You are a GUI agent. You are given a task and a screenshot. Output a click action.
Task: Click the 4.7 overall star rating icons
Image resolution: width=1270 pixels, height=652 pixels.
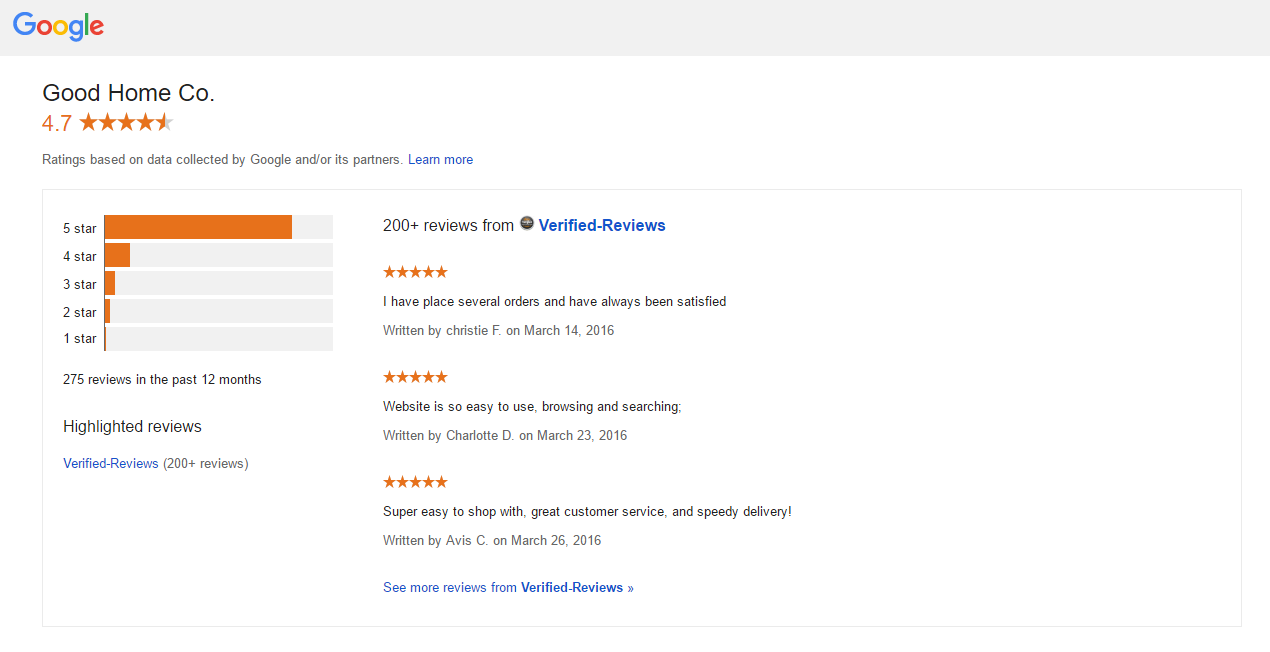click(126, 123)
